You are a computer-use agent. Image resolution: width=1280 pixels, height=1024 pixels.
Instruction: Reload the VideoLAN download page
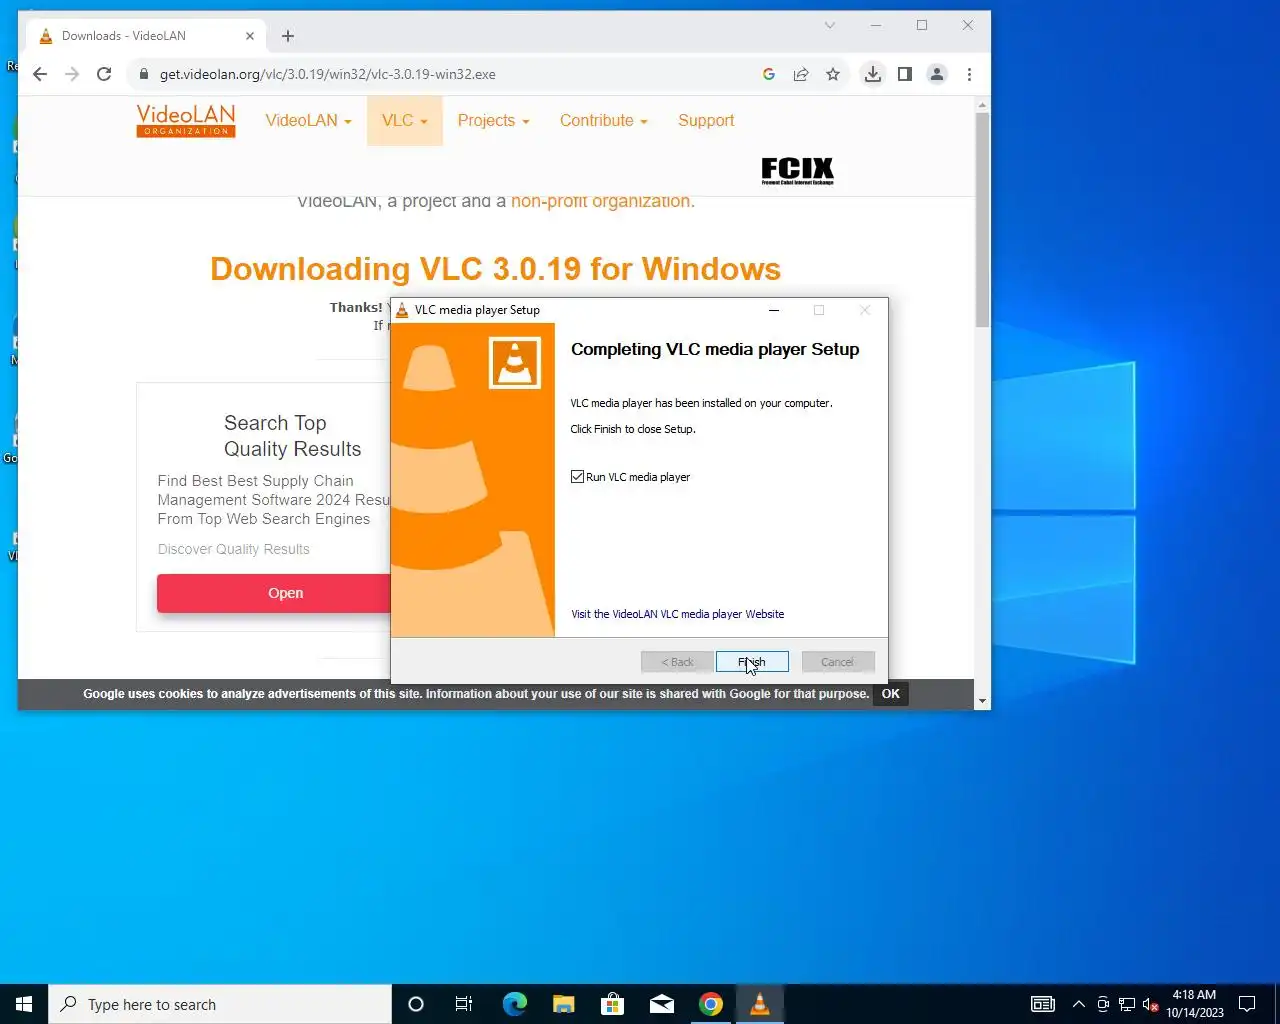[104, 74]
